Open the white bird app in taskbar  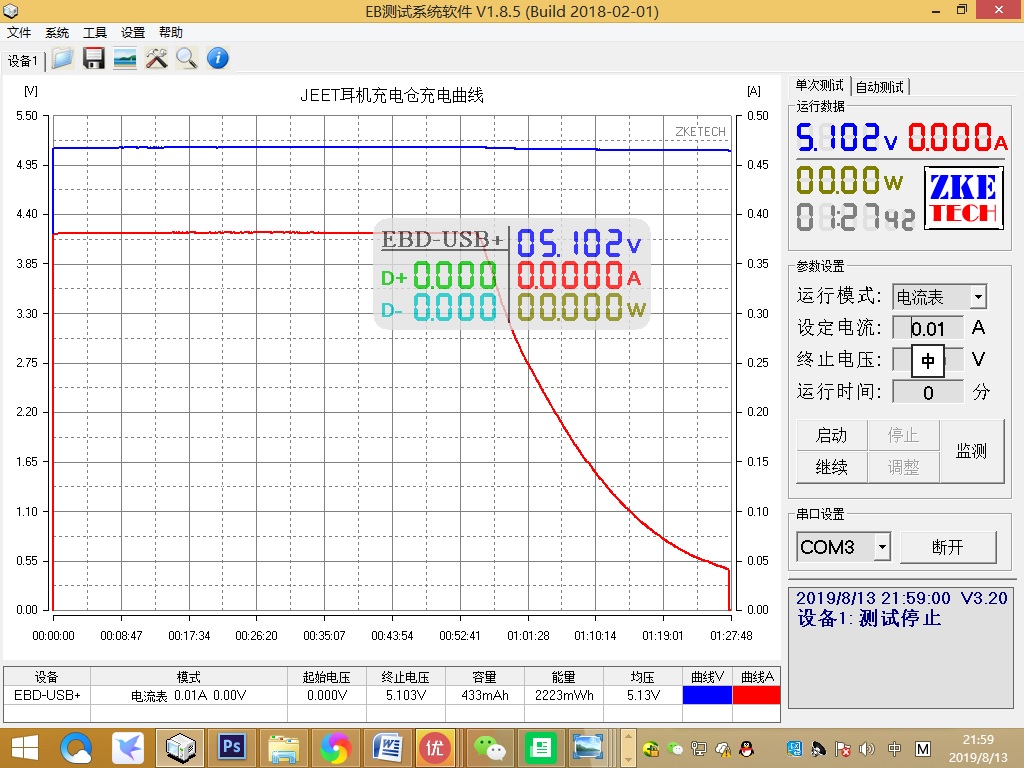tap(128, 748)
